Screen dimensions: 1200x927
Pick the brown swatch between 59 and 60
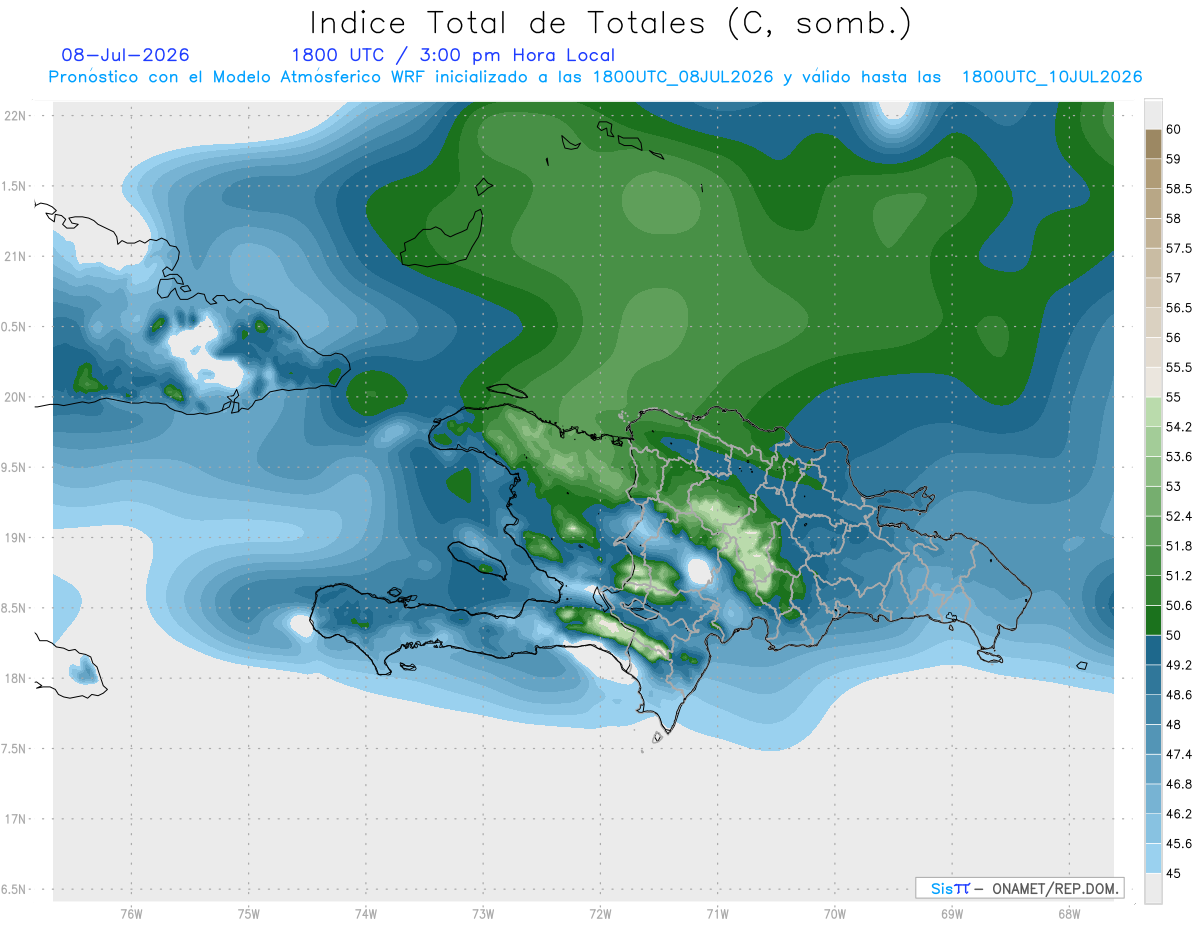[1153, 144]
